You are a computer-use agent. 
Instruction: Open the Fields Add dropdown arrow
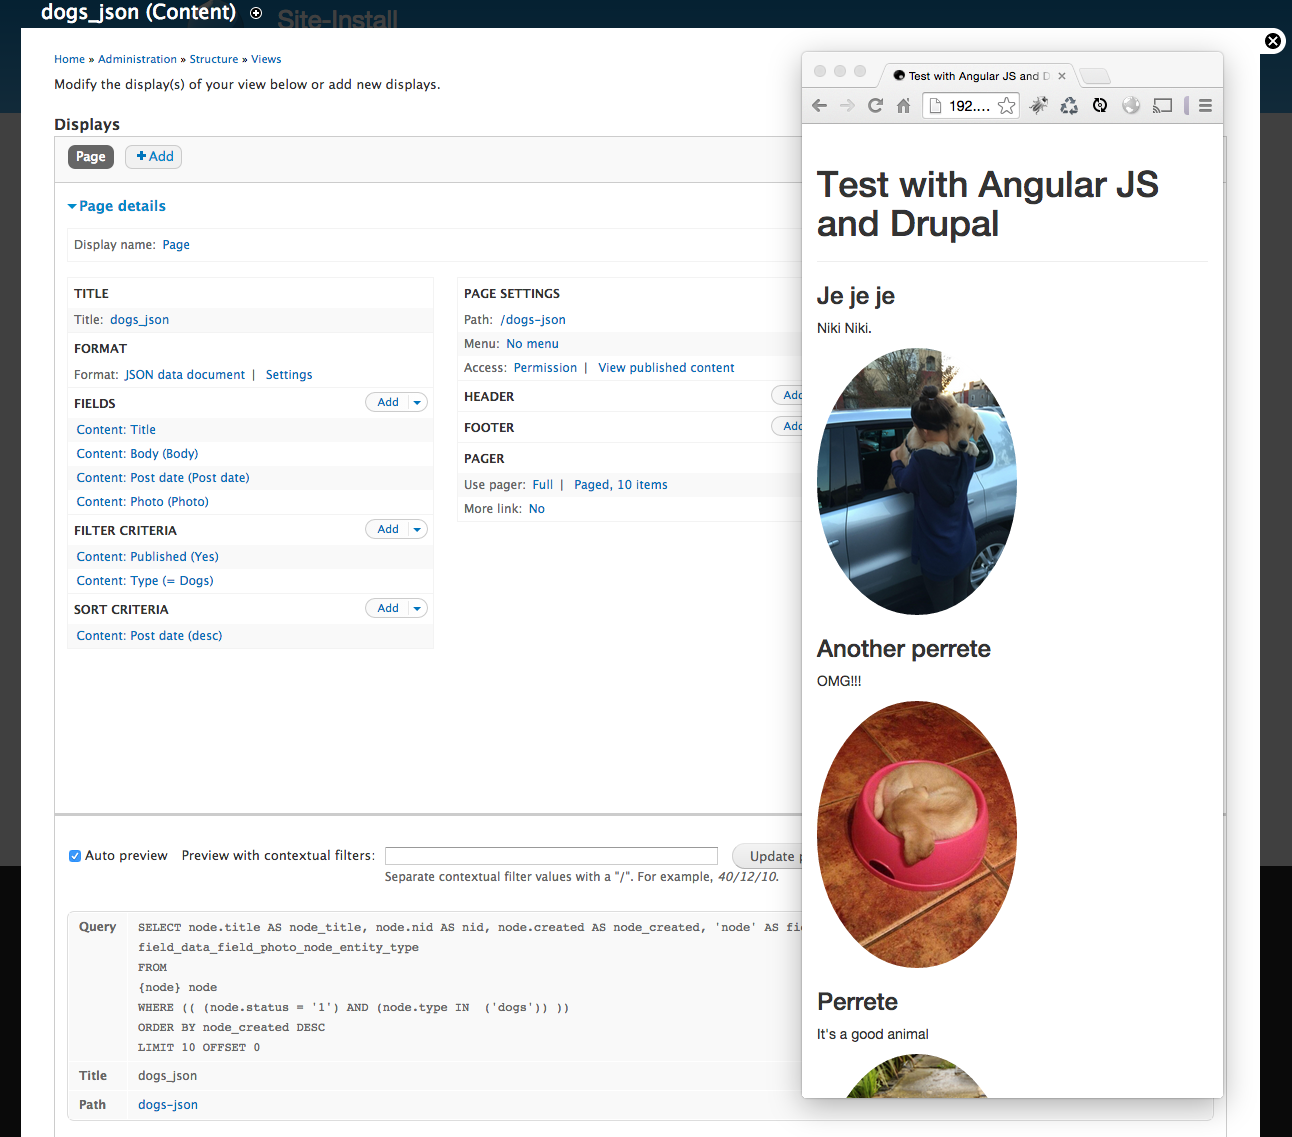point(417,402)
